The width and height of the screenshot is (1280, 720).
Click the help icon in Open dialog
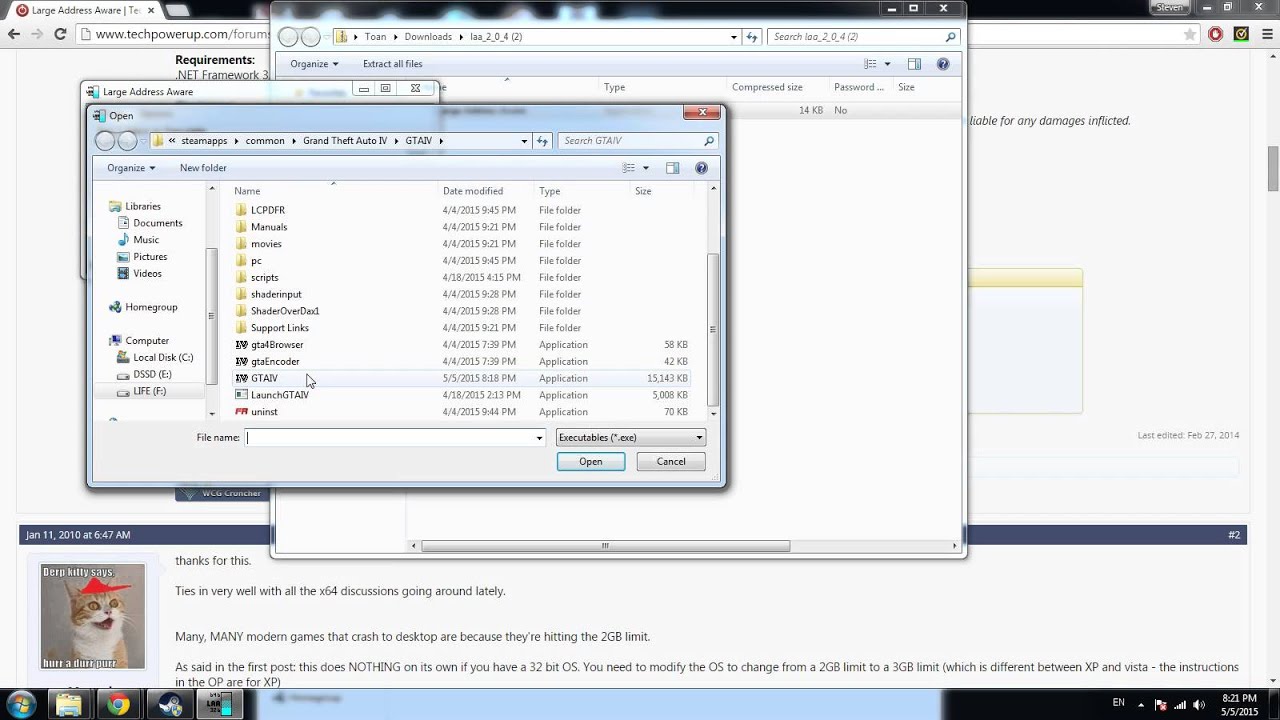(x=701, y=168)
